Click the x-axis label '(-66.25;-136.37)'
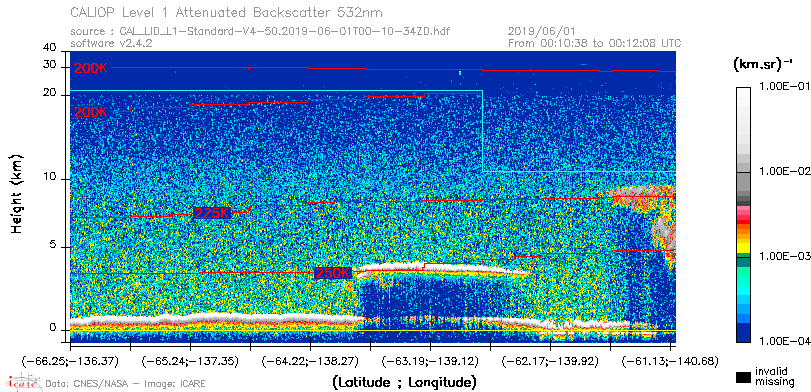 tap(70, 361)
